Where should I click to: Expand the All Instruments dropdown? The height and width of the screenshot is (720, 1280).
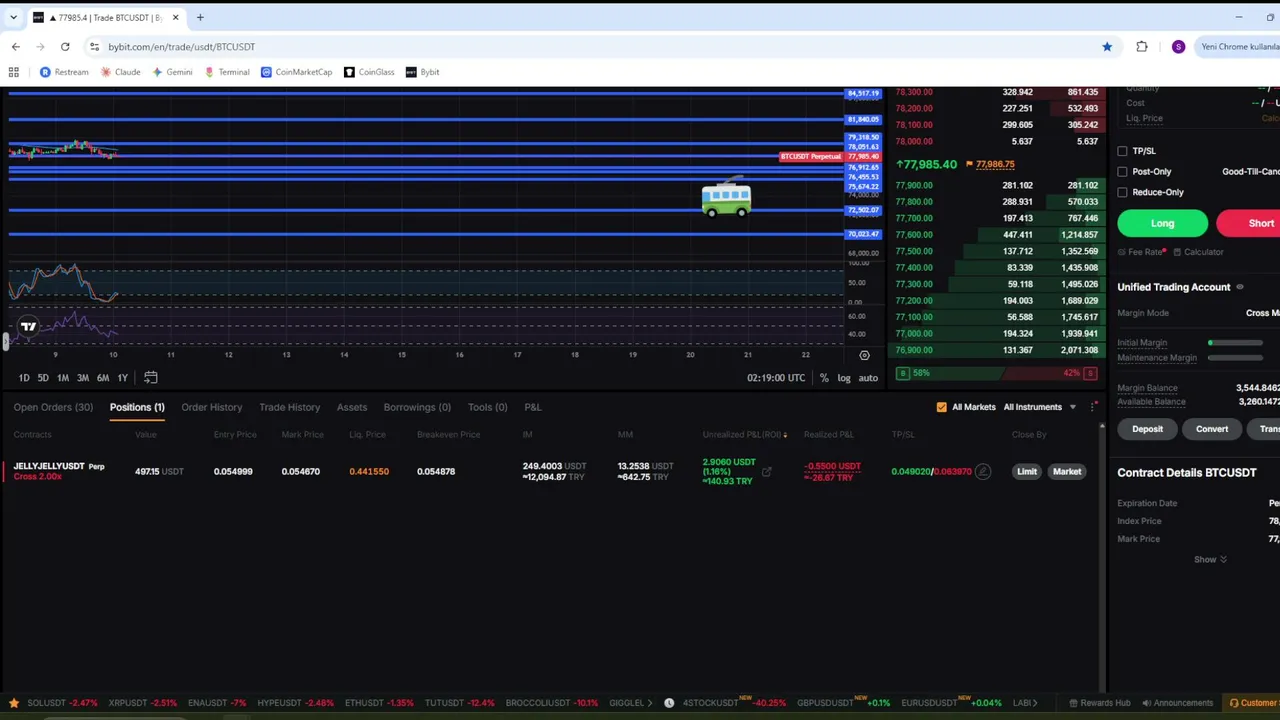tap(1040, 407)
